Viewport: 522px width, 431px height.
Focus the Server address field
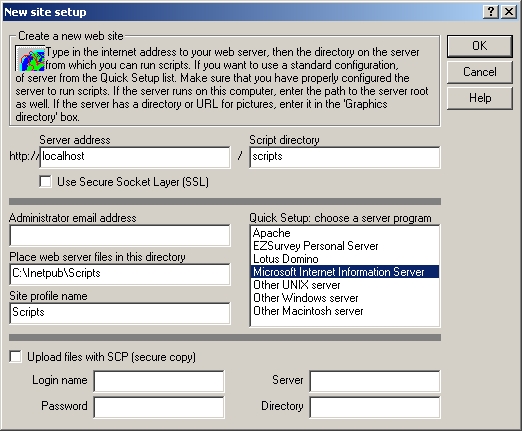pos(135,157)
